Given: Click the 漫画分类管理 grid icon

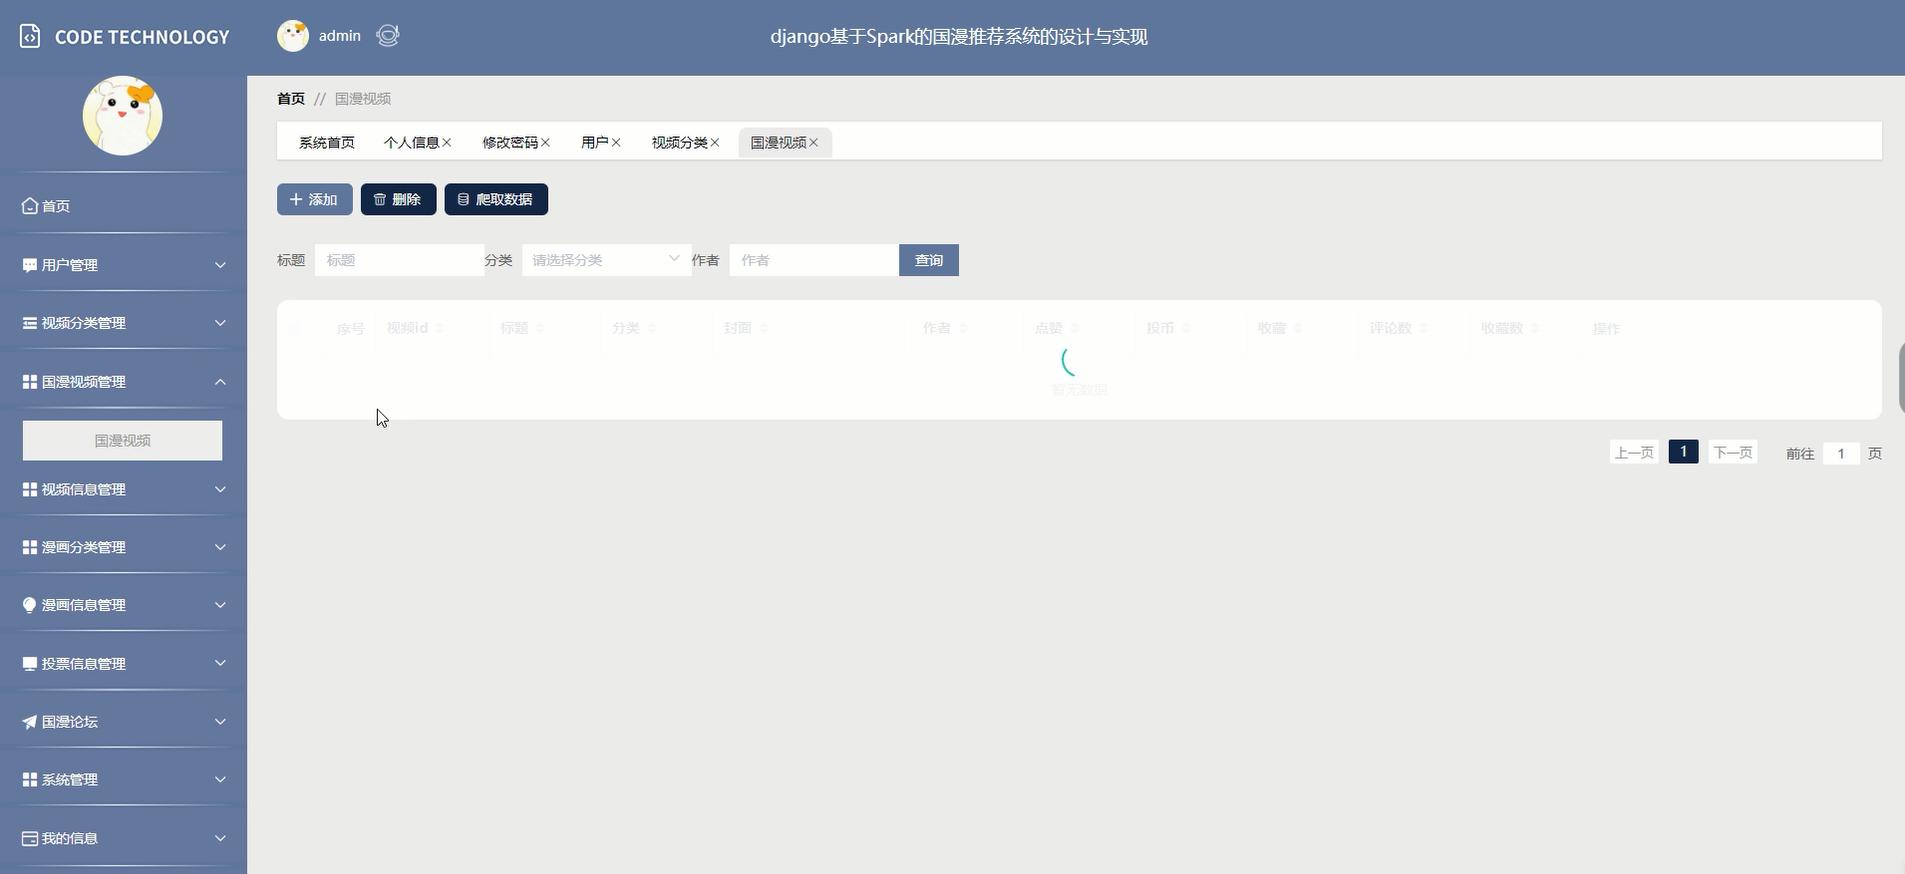Looking at the screenshot, I should [x=29, y=547].
